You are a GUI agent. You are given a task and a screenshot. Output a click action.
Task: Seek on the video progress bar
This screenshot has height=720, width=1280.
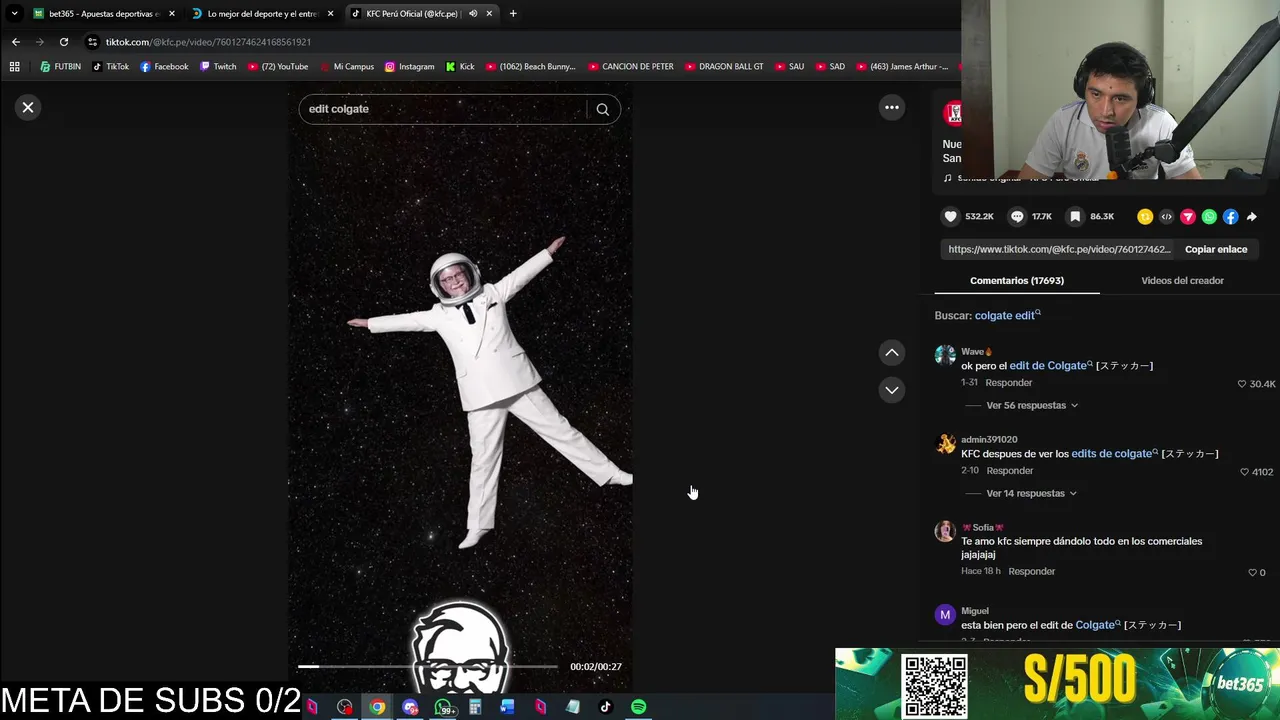(428, 666)
